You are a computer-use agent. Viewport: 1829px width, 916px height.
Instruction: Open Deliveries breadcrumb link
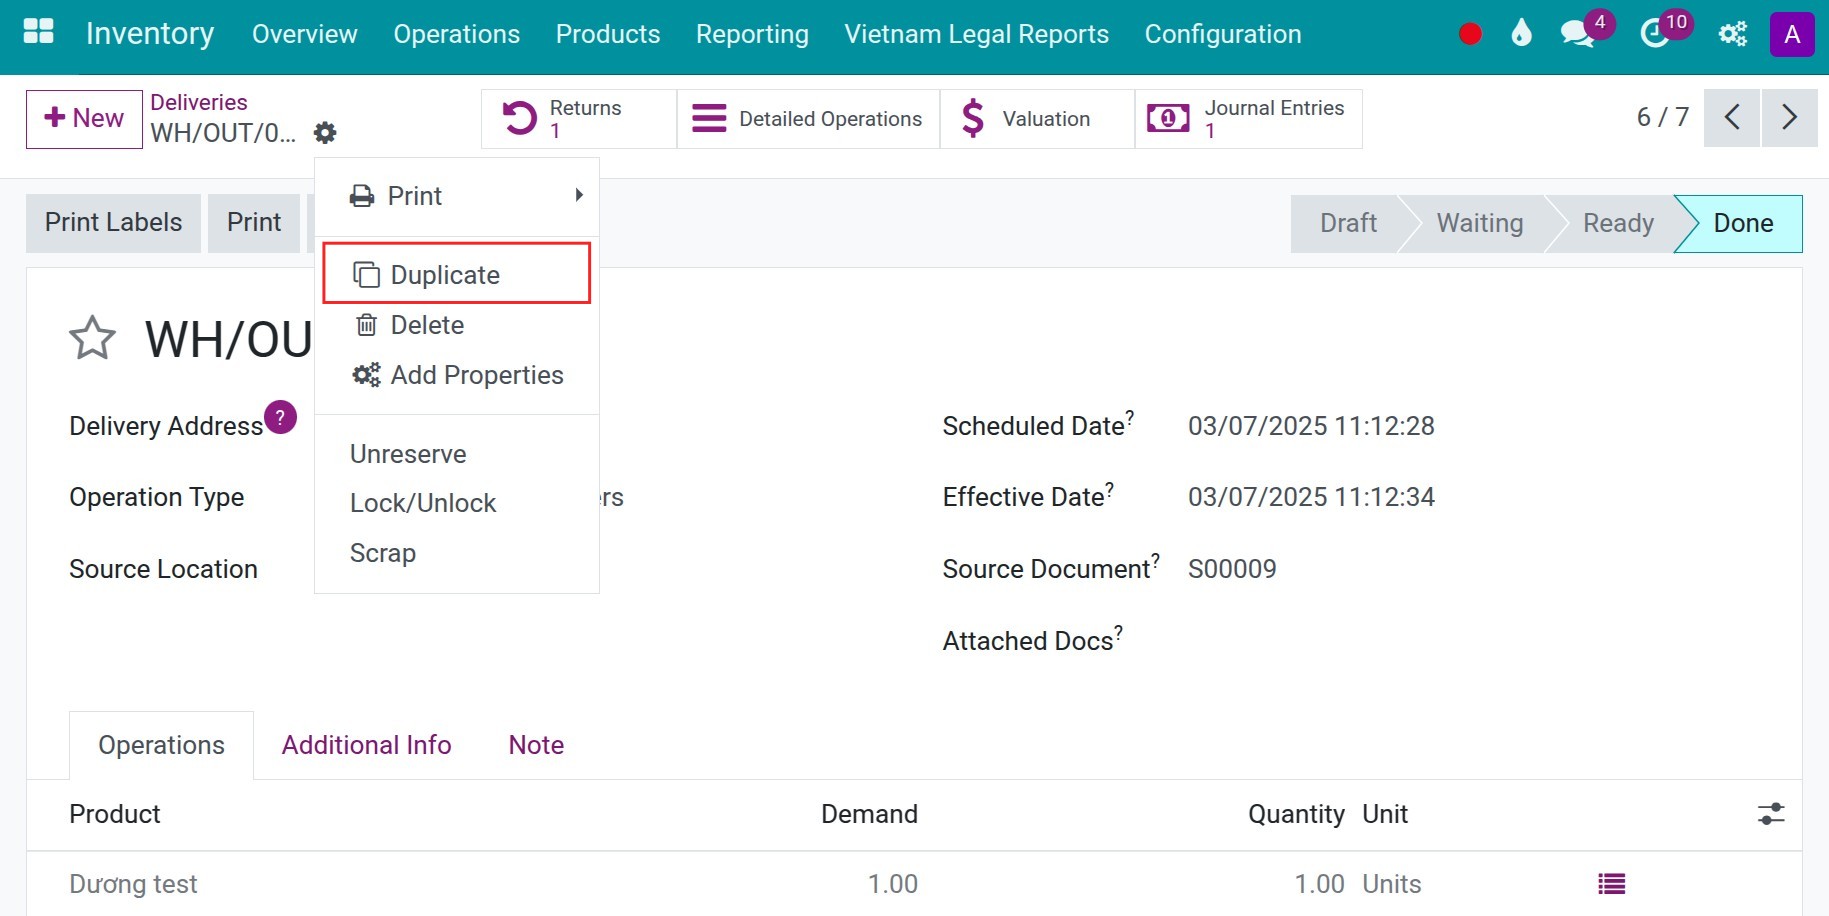199,102
